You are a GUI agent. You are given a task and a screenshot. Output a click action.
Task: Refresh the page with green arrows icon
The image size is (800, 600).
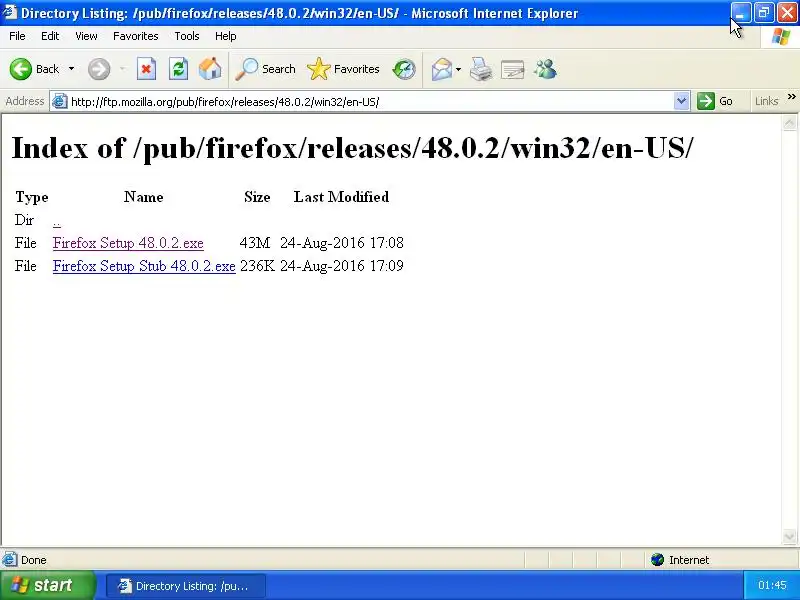pyautogui.click(x=179, y=69)
